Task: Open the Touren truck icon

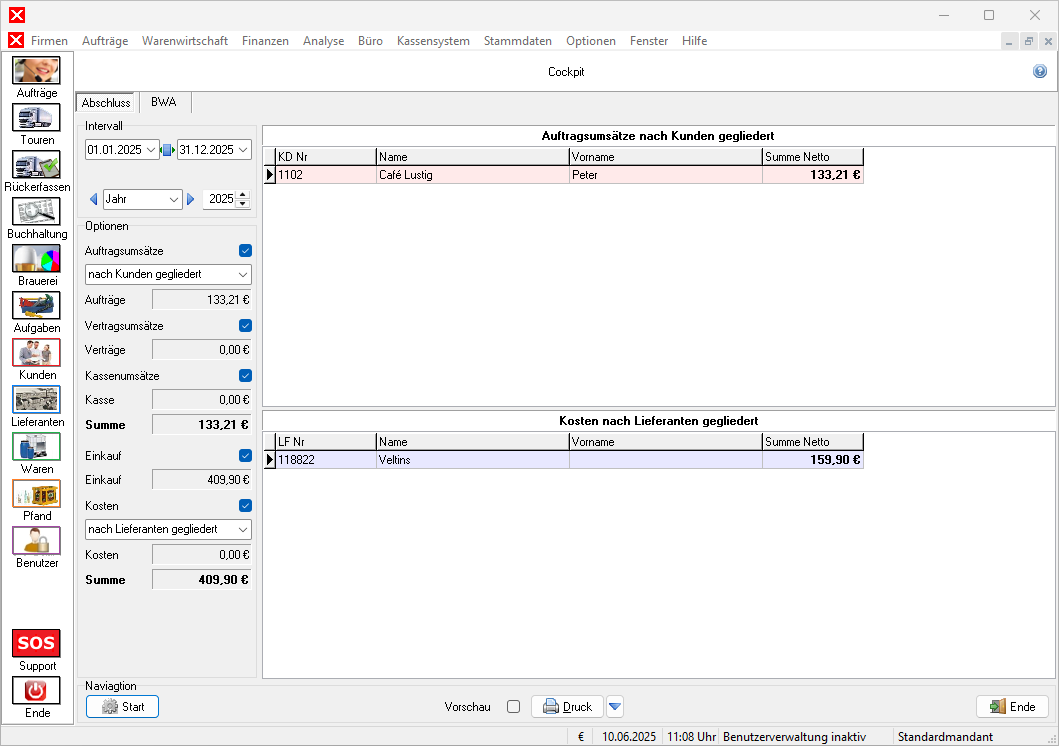Action: coord(36,118)
